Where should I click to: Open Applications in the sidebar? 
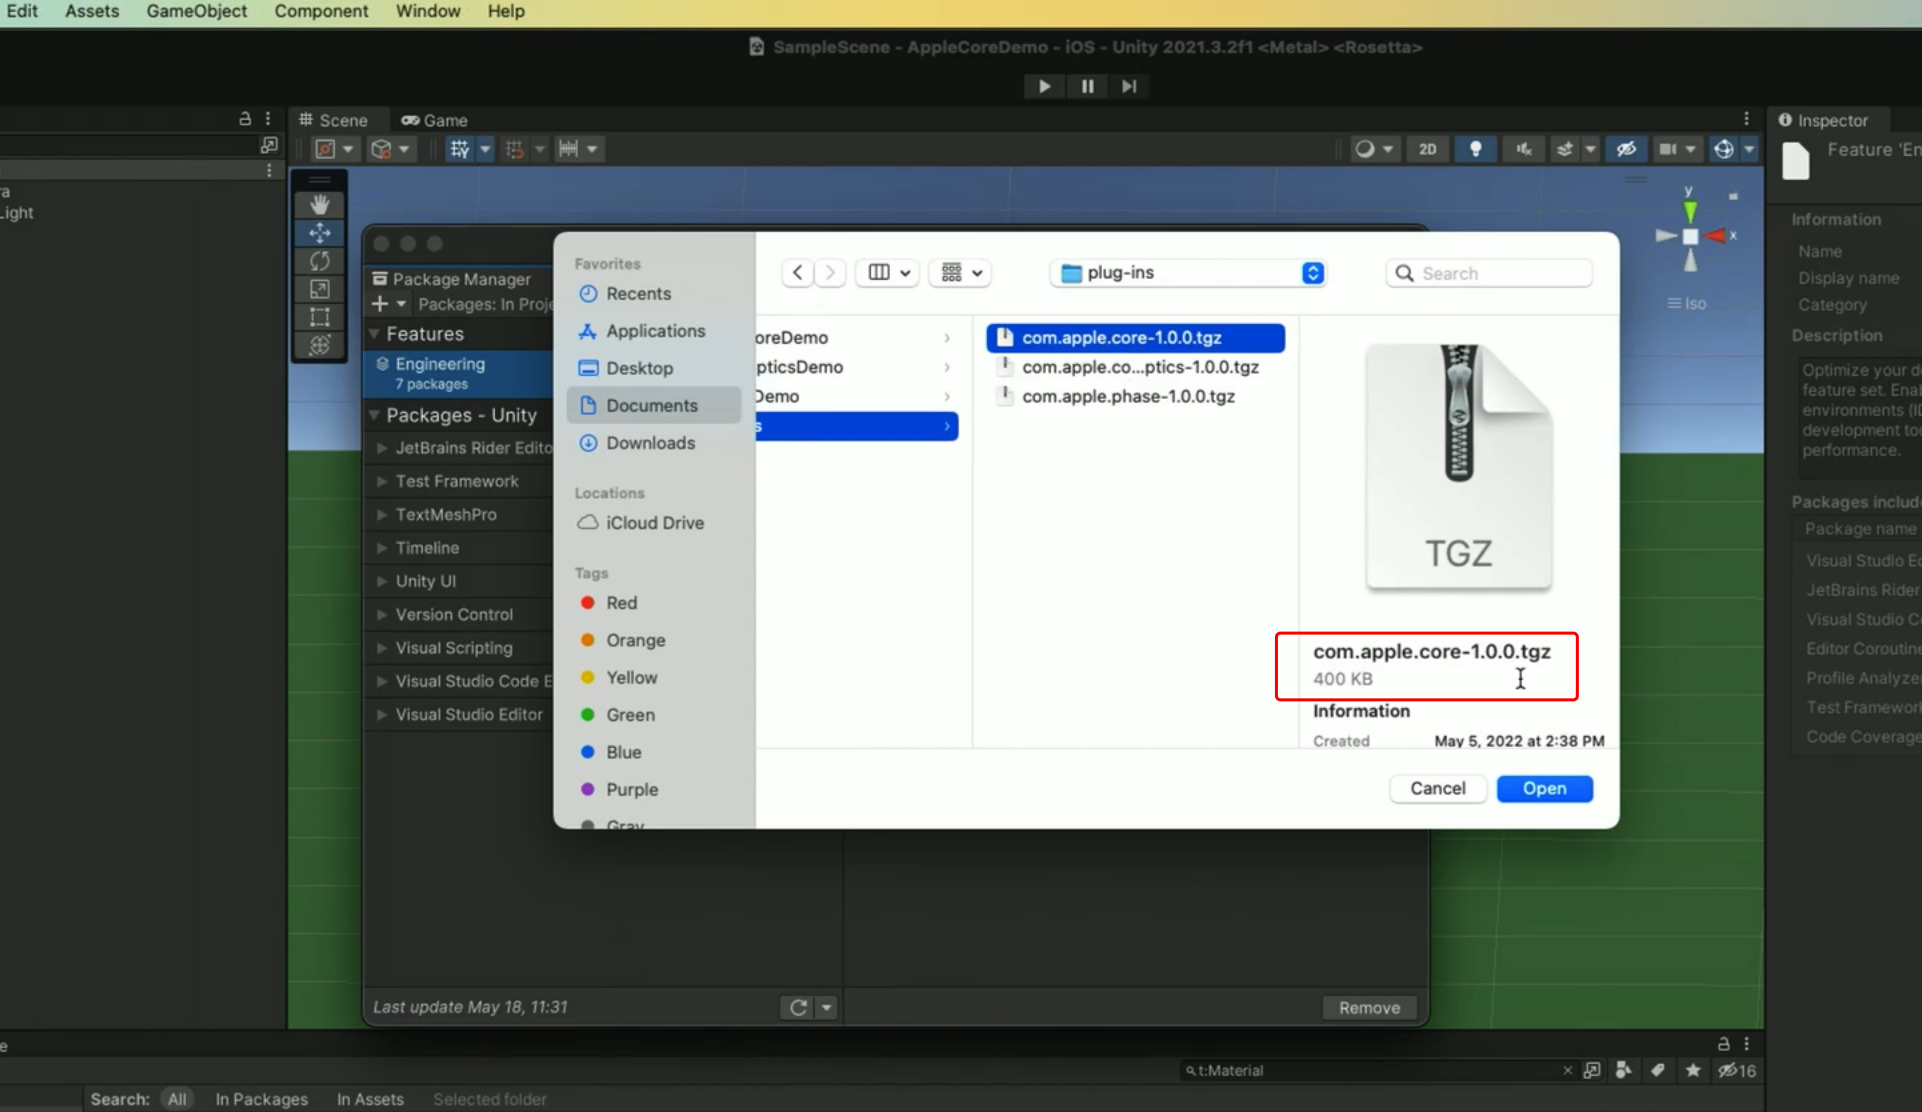(653, 331)
